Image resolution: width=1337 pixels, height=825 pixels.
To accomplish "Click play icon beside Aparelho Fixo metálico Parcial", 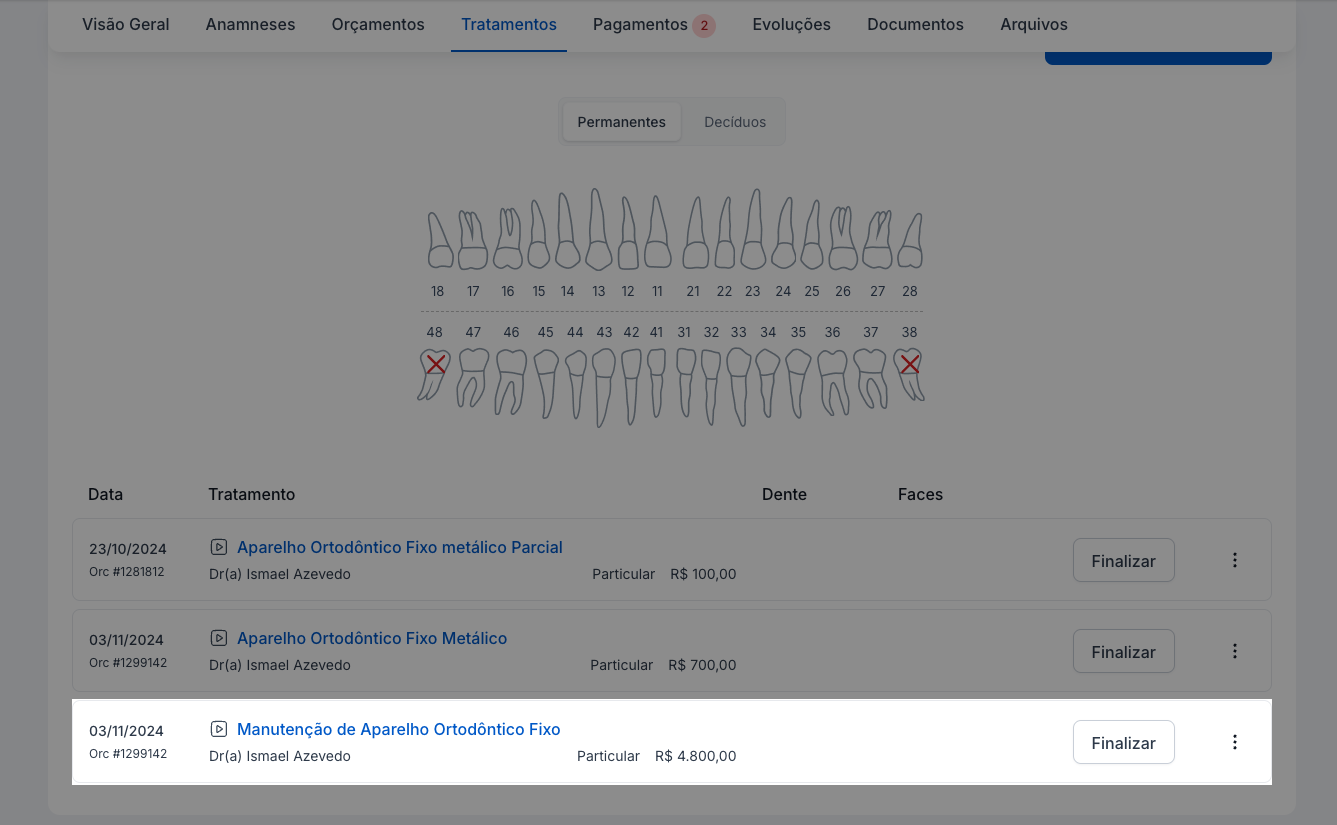I will [218, 547].
